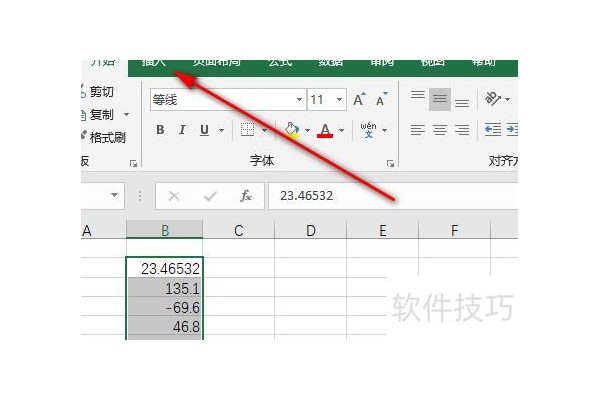Click the Copy (复制) button
The width and height of the screenshot is (600, 400).
coord(98,114)
